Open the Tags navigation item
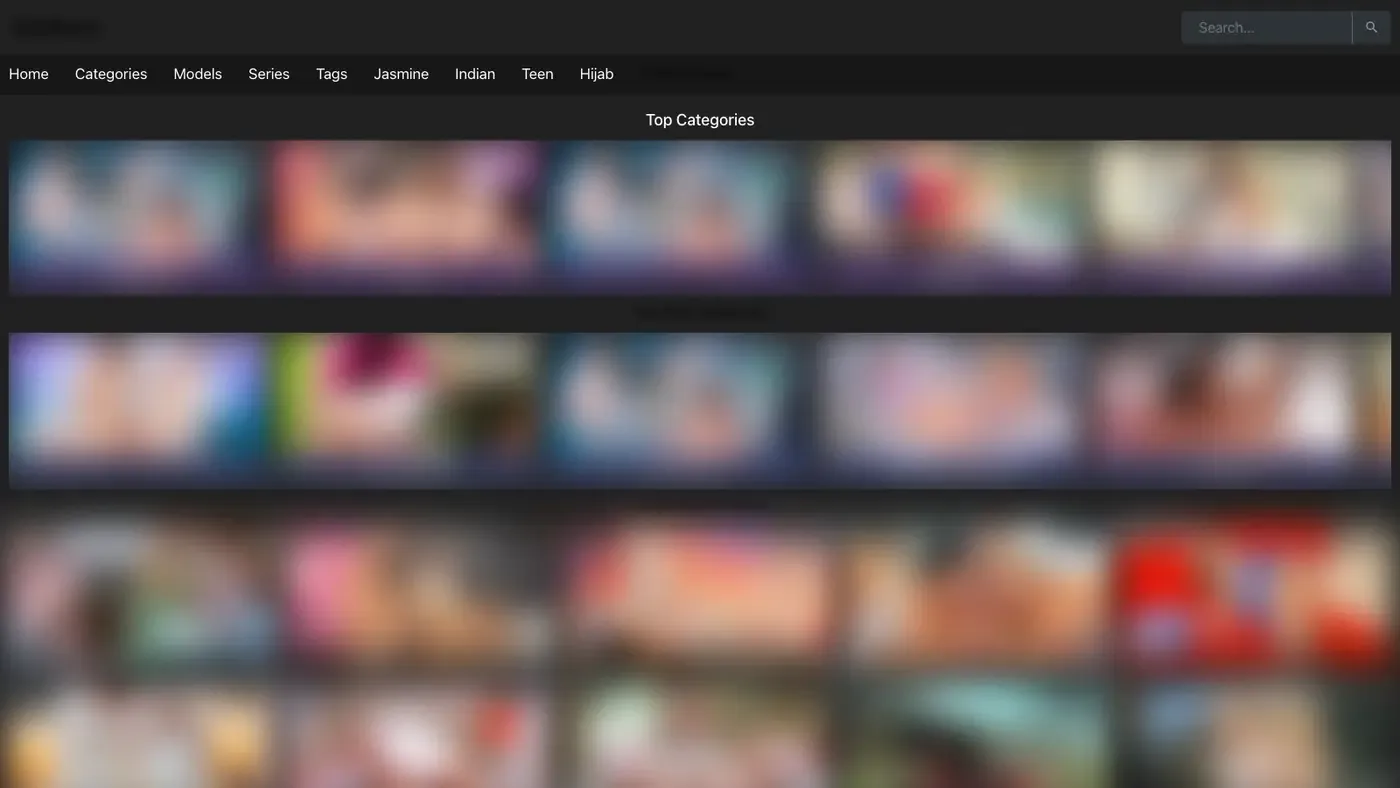The image size is (1400, 788). click(332, 74)
